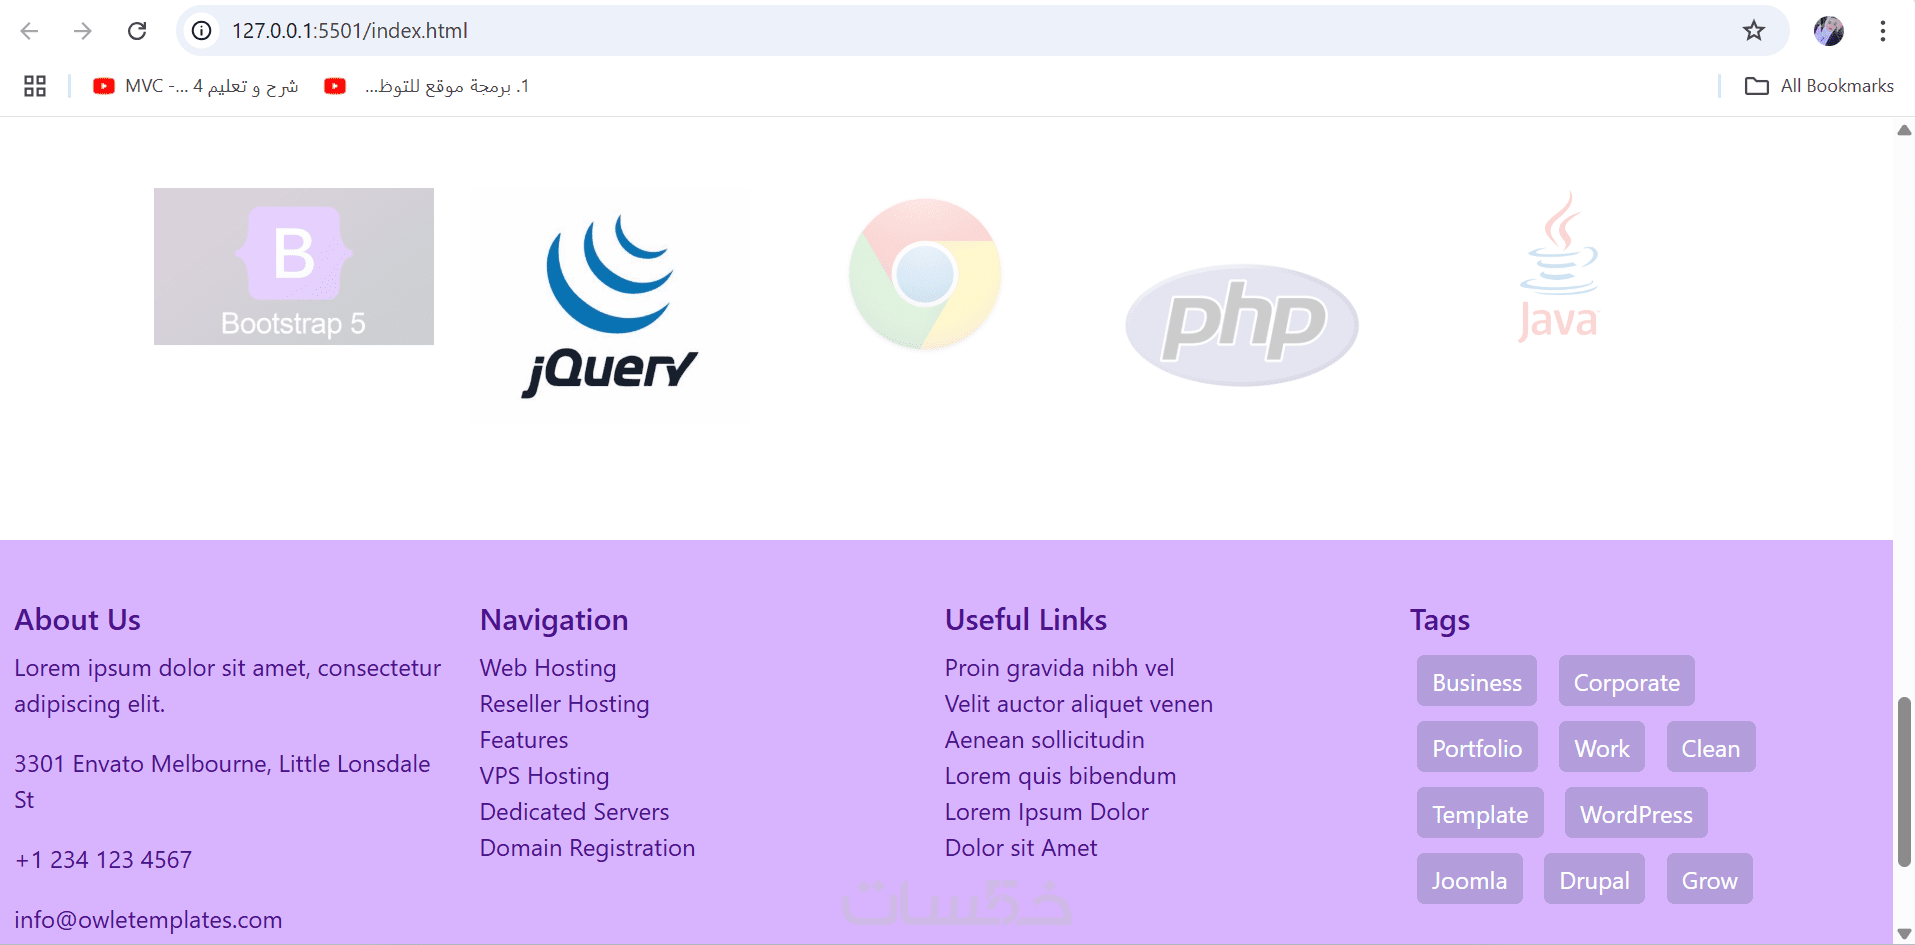Open the MVC YouTube bookmark
This screenshot has width=1915, height=945.
pos(196,86)
